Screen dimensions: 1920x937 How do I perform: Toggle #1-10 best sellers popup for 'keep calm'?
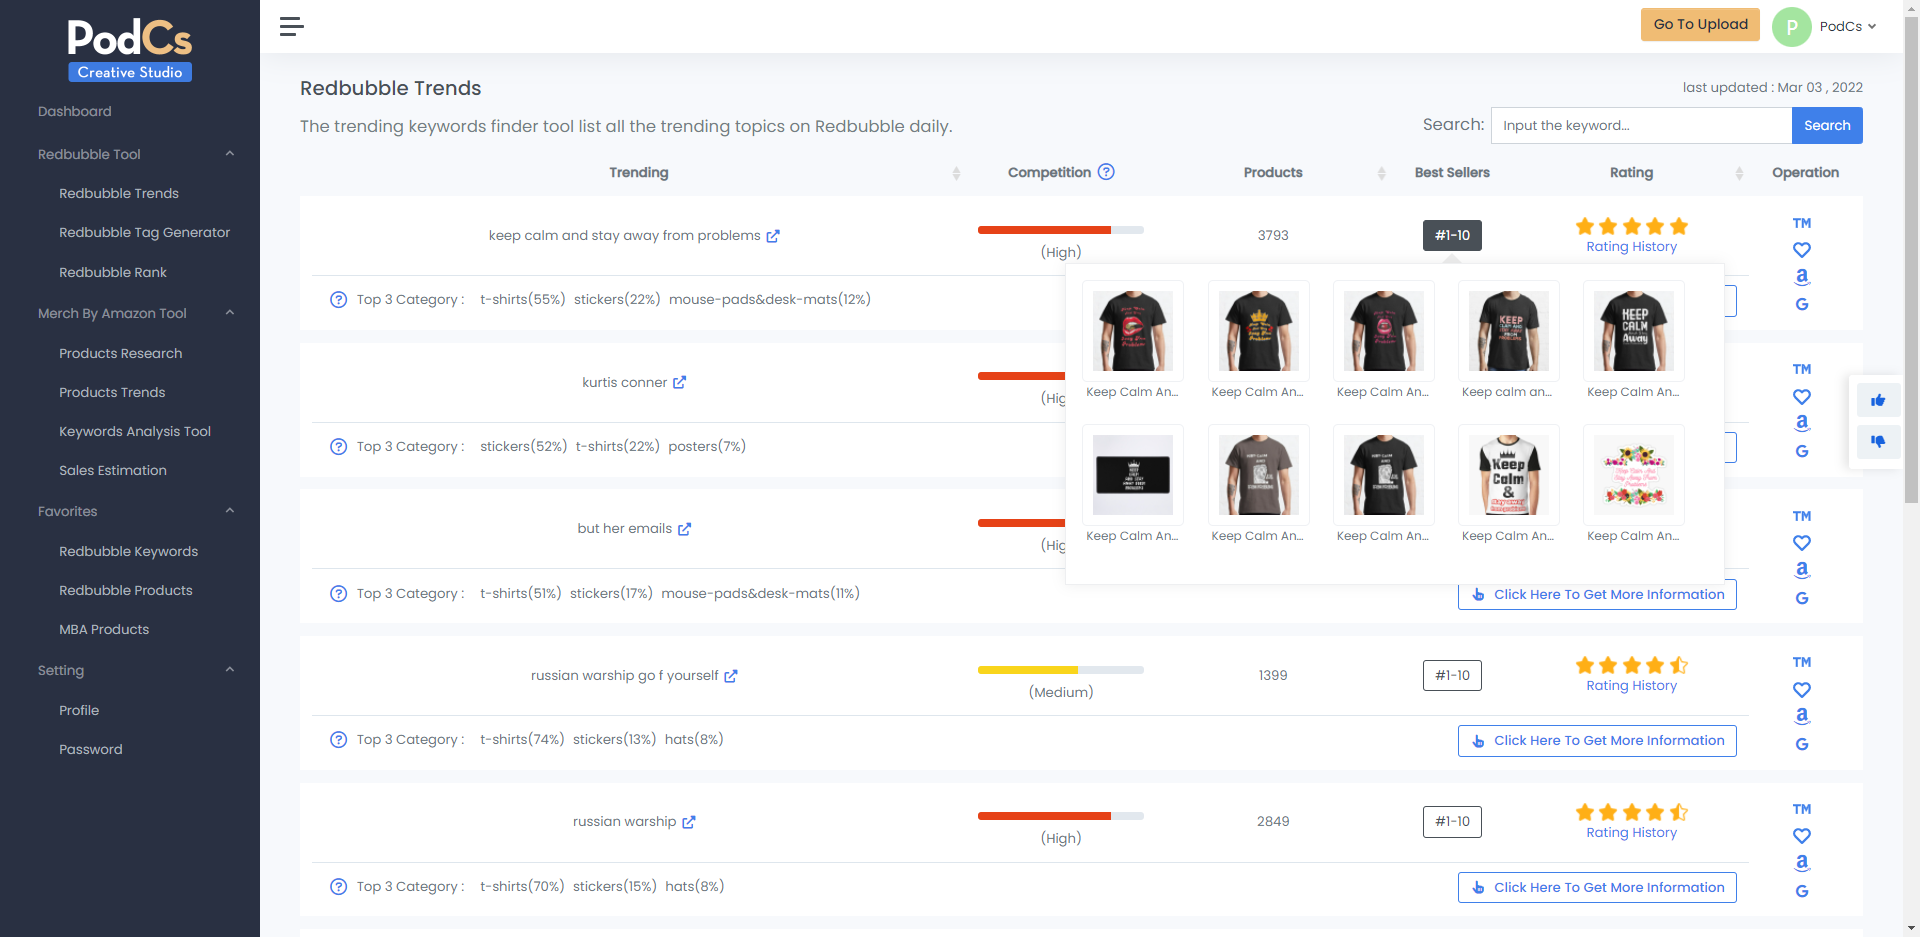coord(1452,236)
